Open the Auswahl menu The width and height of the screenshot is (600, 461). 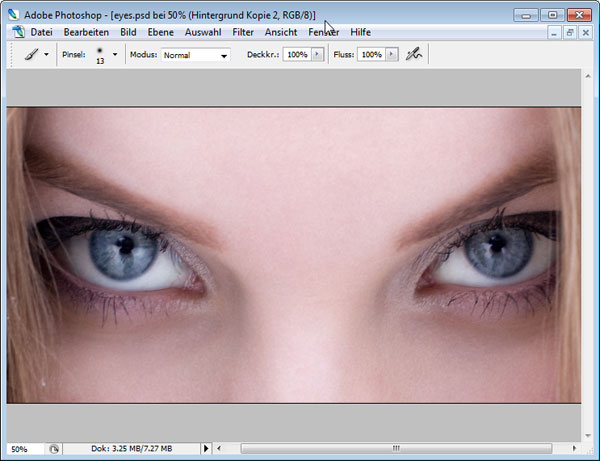pyautogui.click(x=203, y=32)
